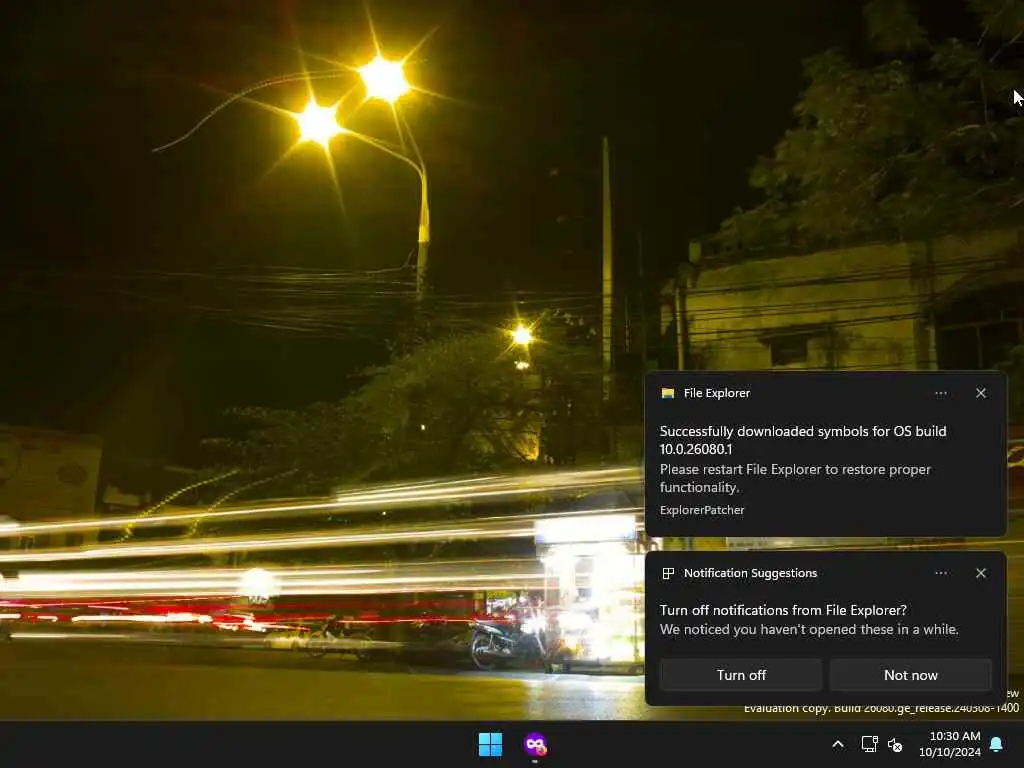This screenshot has height=768, width=1024.
Task: Click the Turn off button
Action: click(x=741, y=675)
